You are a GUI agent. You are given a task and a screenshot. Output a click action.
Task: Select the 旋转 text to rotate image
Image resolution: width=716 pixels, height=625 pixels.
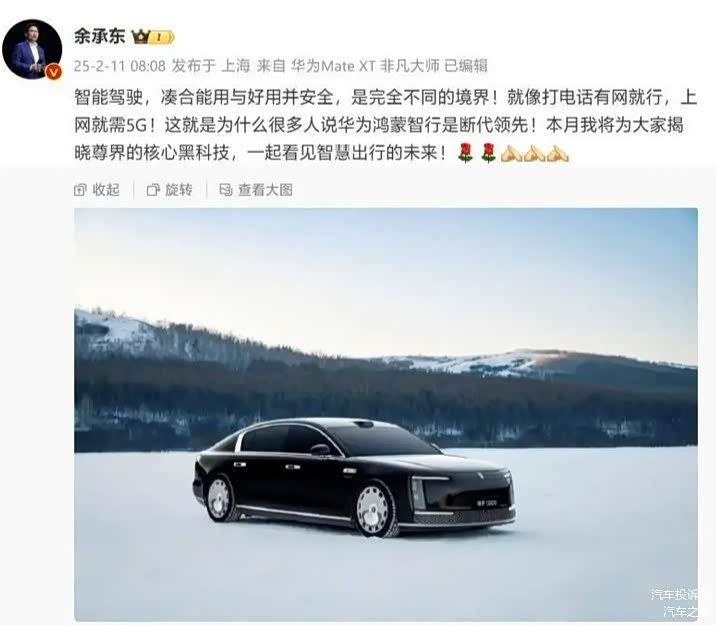[x=179, y=190]
